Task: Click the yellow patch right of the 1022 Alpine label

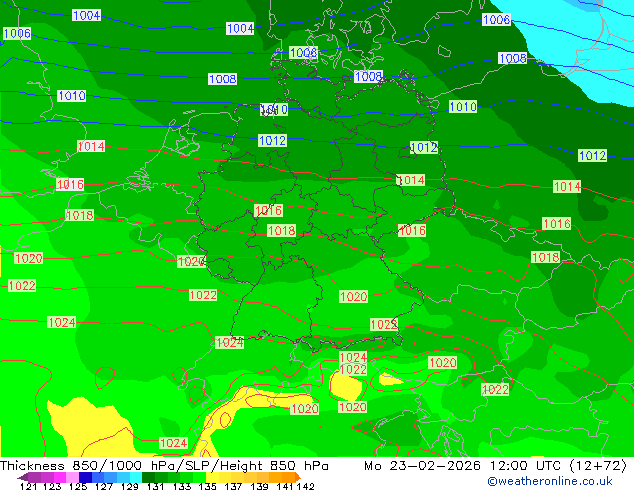Action: [x=388, y=380]
